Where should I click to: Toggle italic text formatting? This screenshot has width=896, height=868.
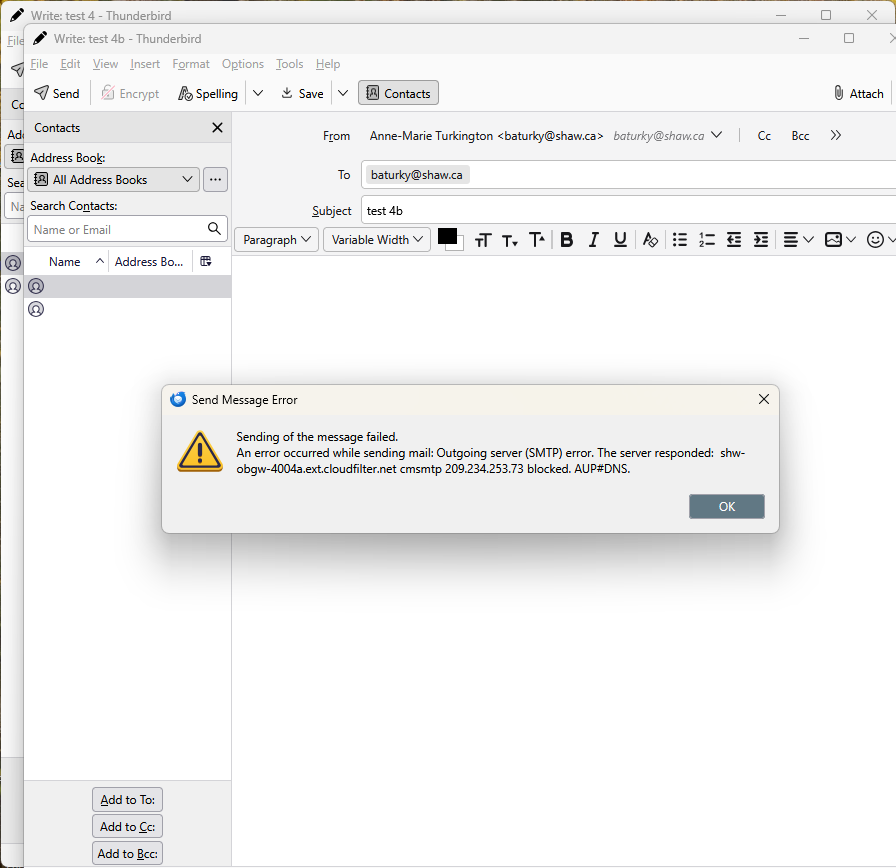(x=594, y=240)
